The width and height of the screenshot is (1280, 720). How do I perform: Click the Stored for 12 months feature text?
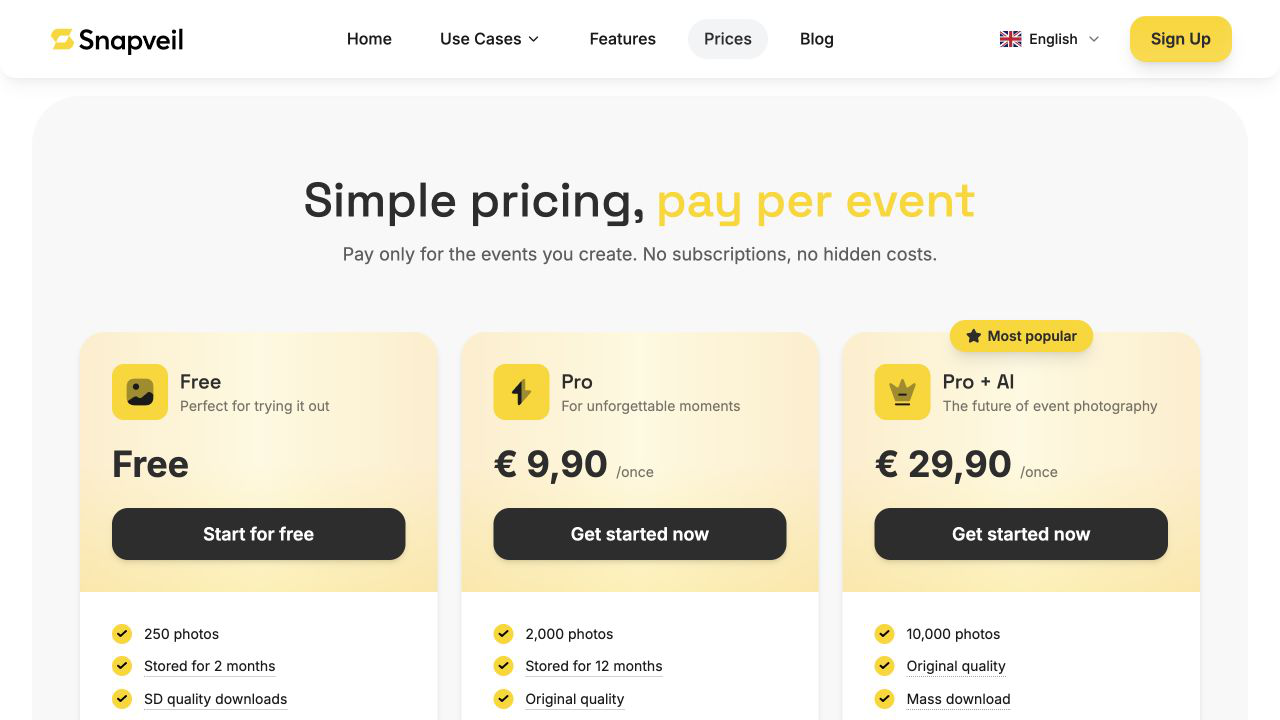pos(594,666)
